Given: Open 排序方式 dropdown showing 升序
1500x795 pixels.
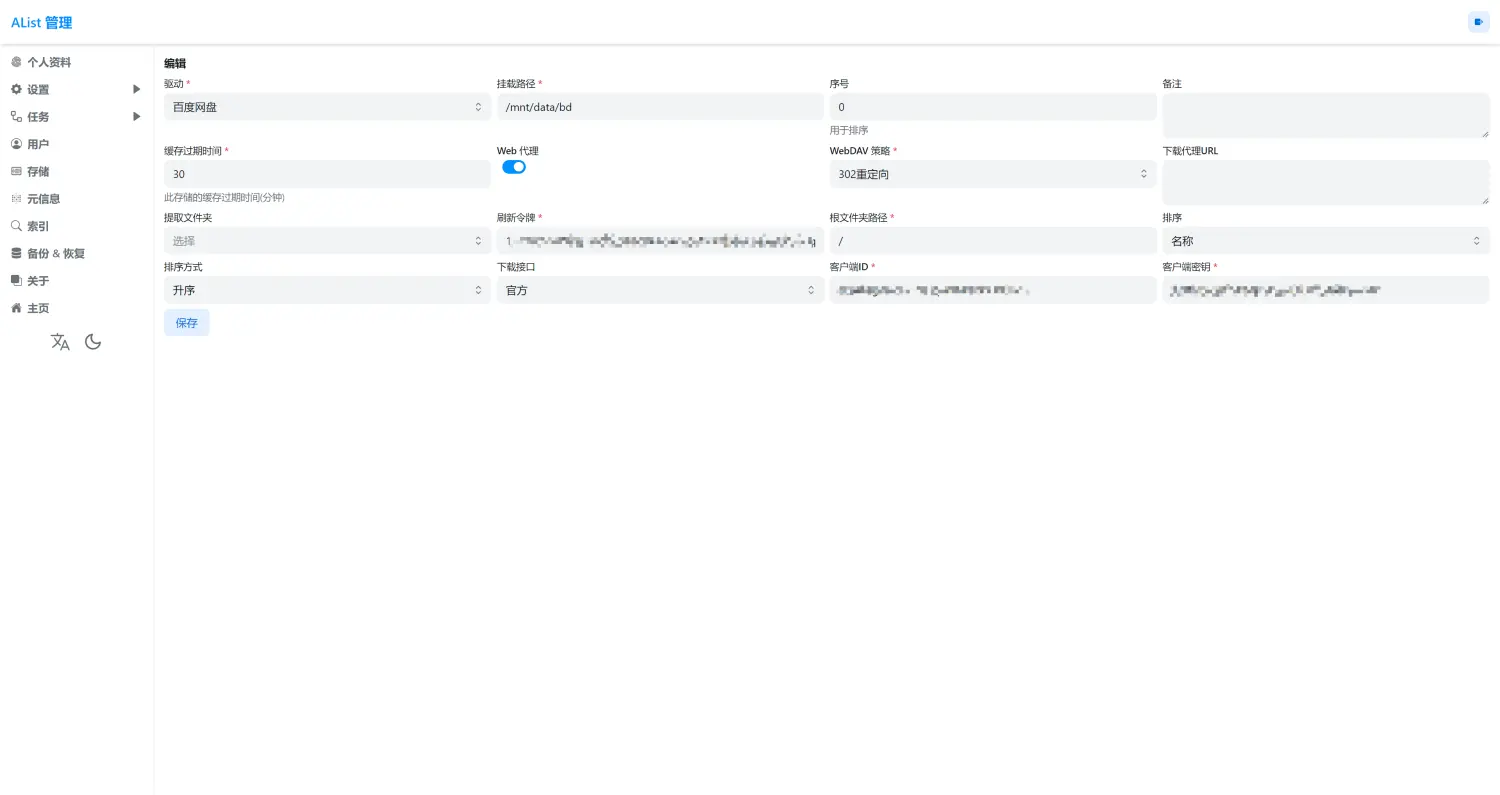Looking at the screenshot, I should [x=327, y=290].
